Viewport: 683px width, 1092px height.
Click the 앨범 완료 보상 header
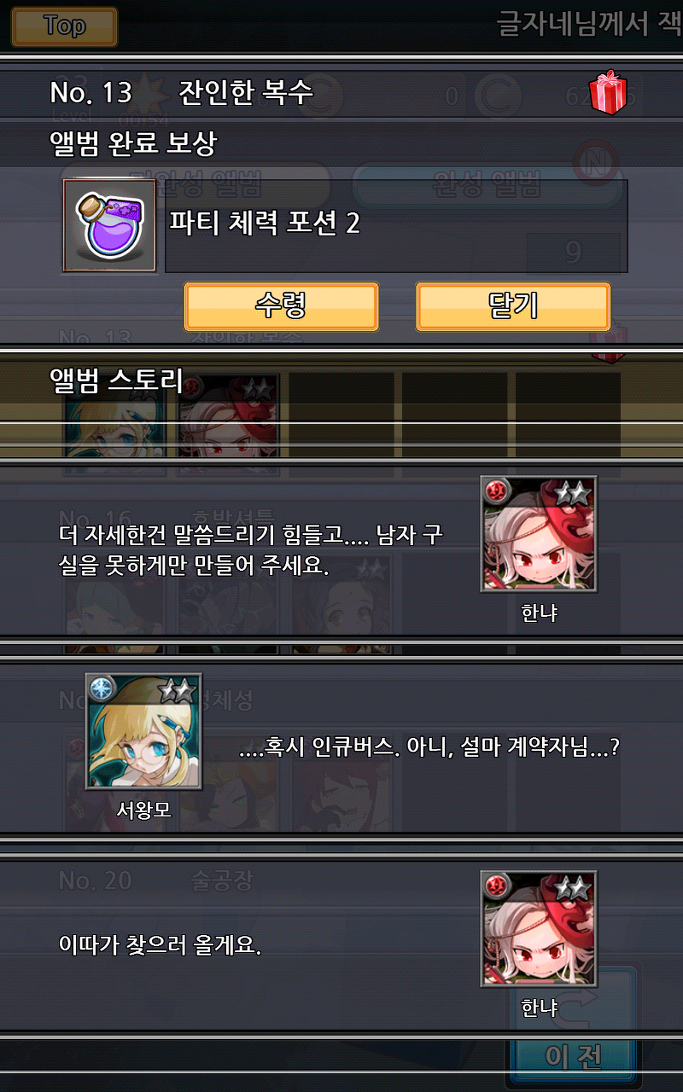(x=133, y=143)
